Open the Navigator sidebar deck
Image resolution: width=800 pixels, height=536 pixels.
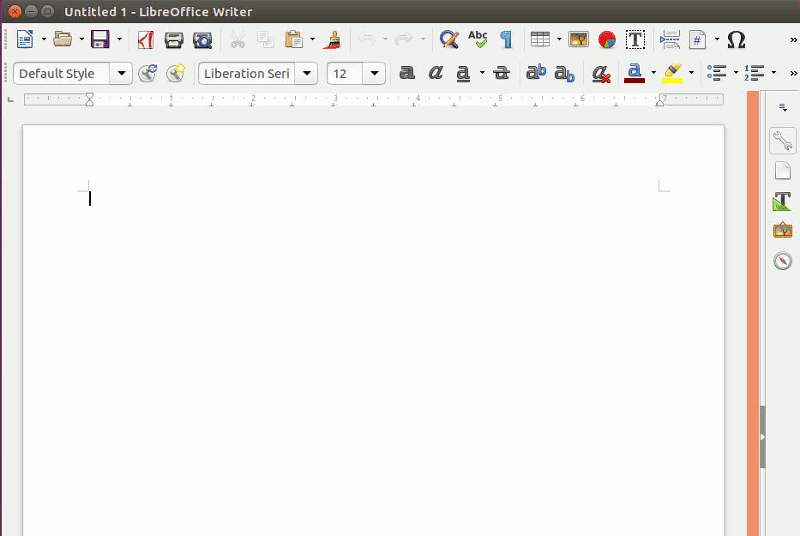click(x=783, y=261)
